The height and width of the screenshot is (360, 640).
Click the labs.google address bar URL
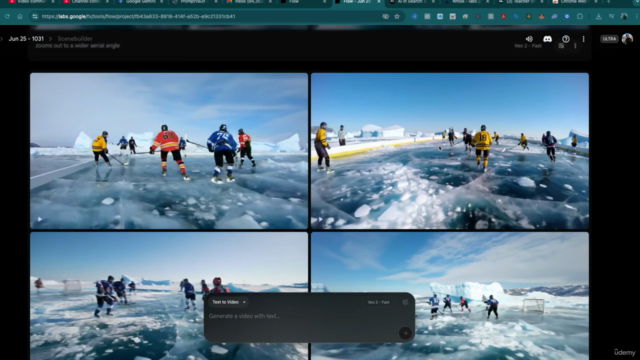pos(138,16)
